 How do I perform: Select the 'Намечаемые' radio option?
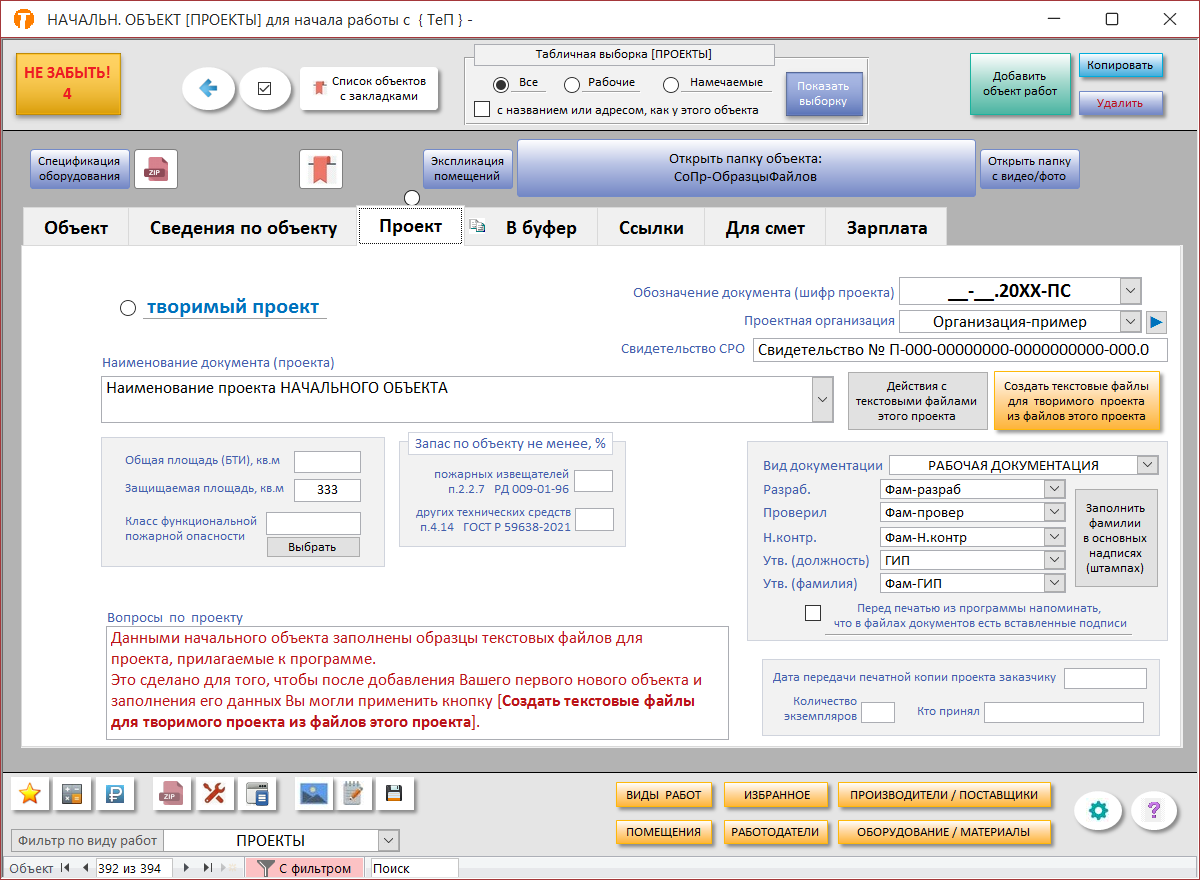[x=671, y=85]
